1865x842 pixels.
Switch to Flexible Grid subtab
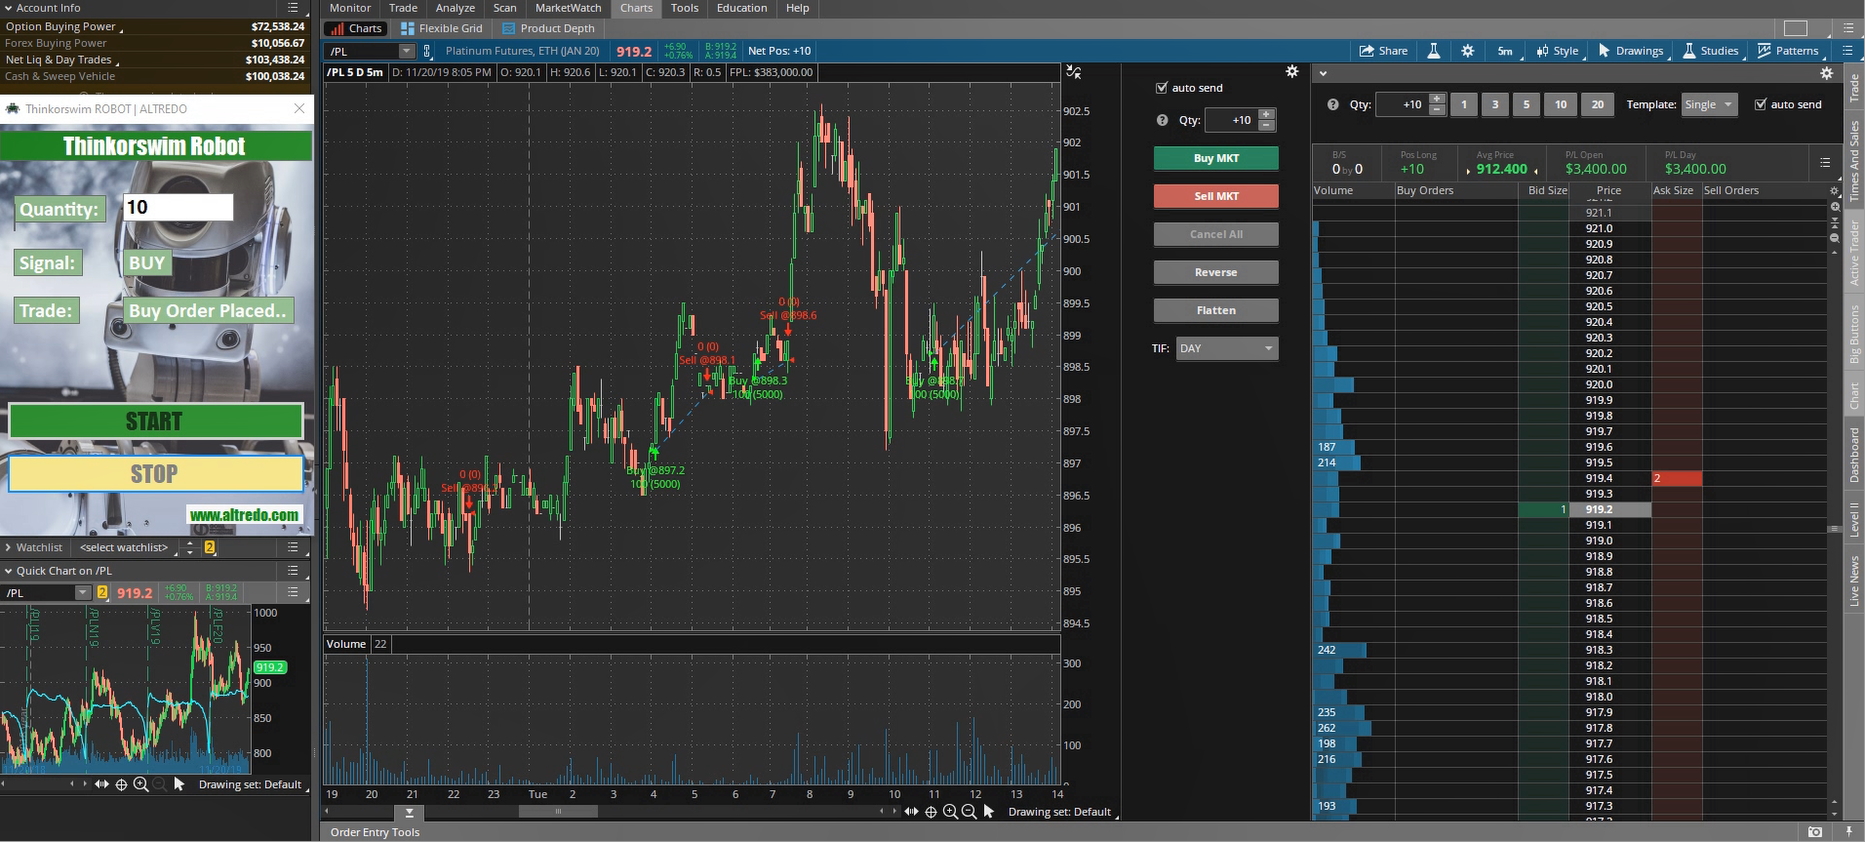click(x=441, y=28)
